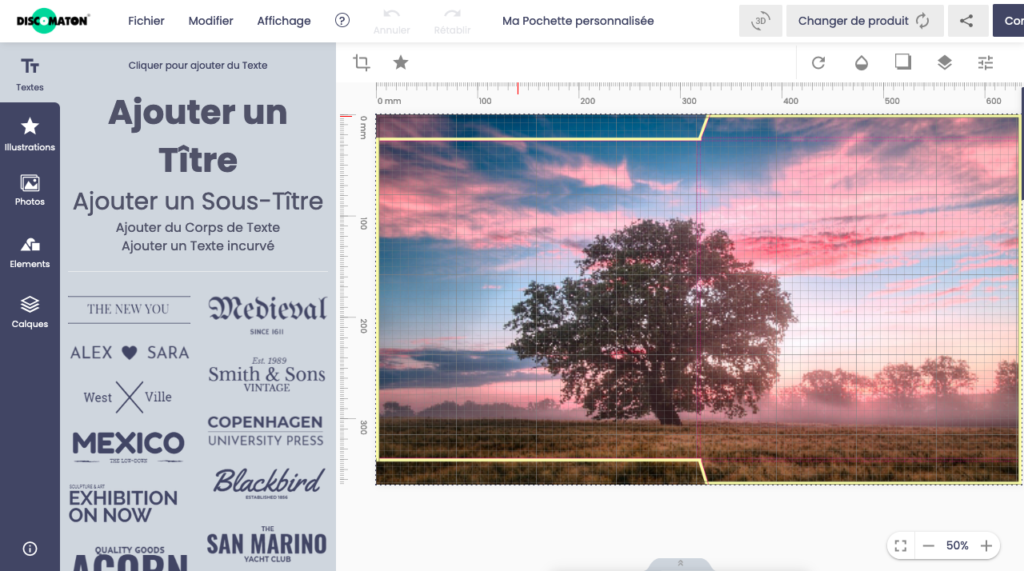Open the help question mark icon

coord(342,20)
